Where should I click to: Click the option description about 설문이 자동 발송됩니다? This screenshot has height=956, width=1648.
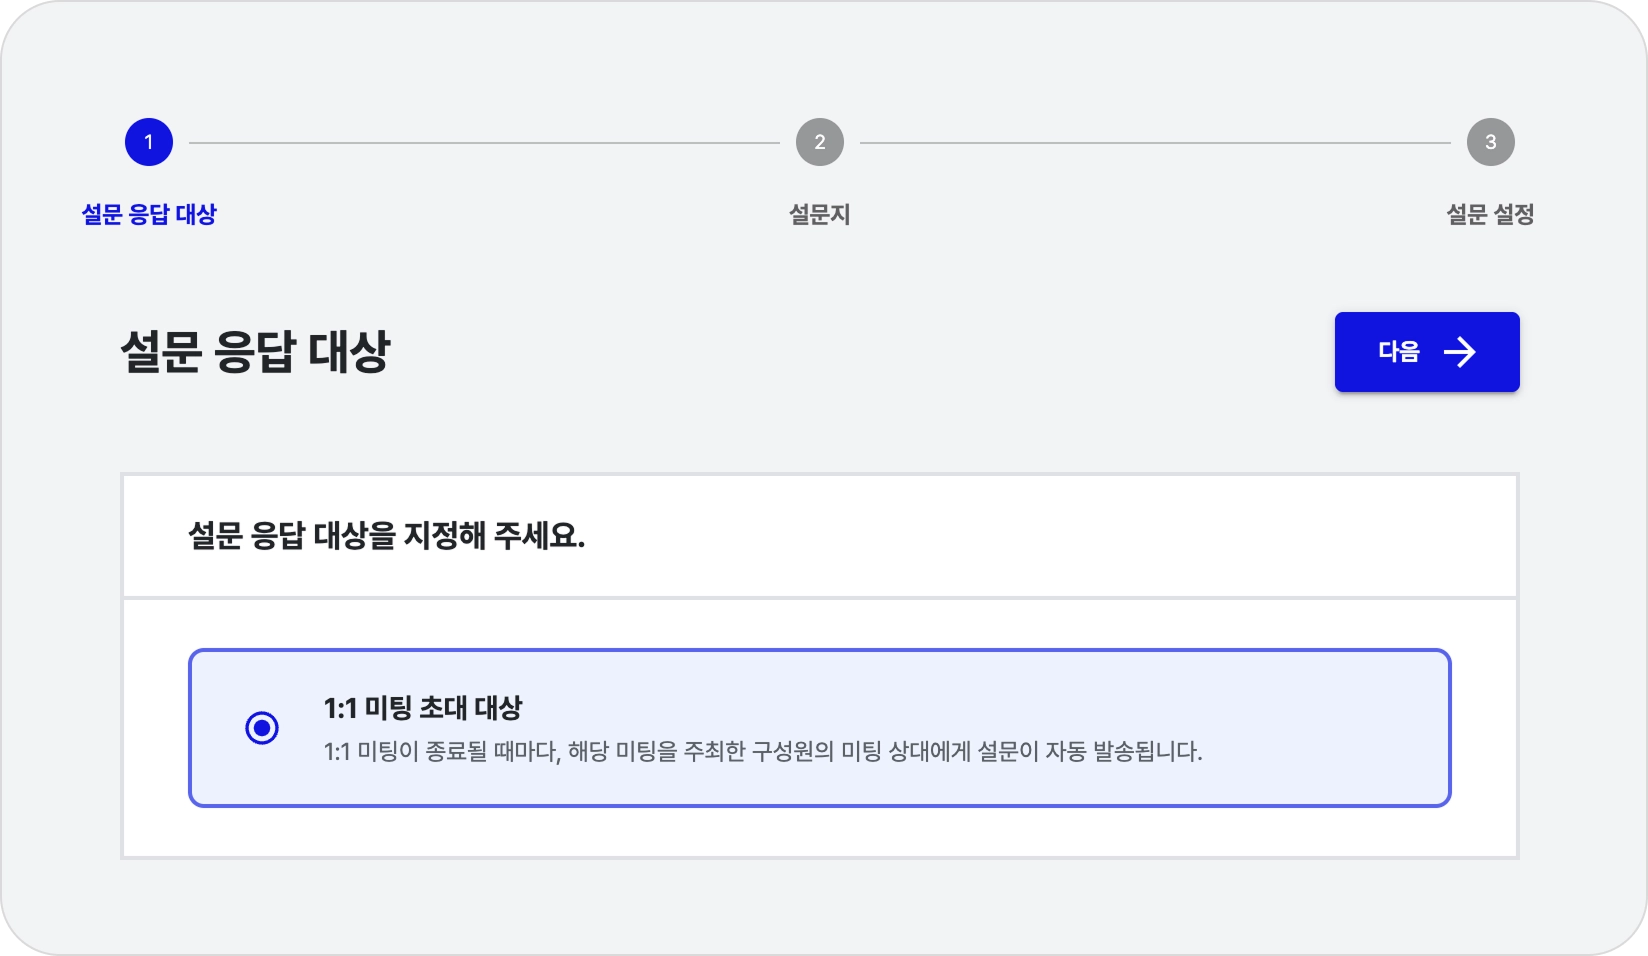pos(762,752)
